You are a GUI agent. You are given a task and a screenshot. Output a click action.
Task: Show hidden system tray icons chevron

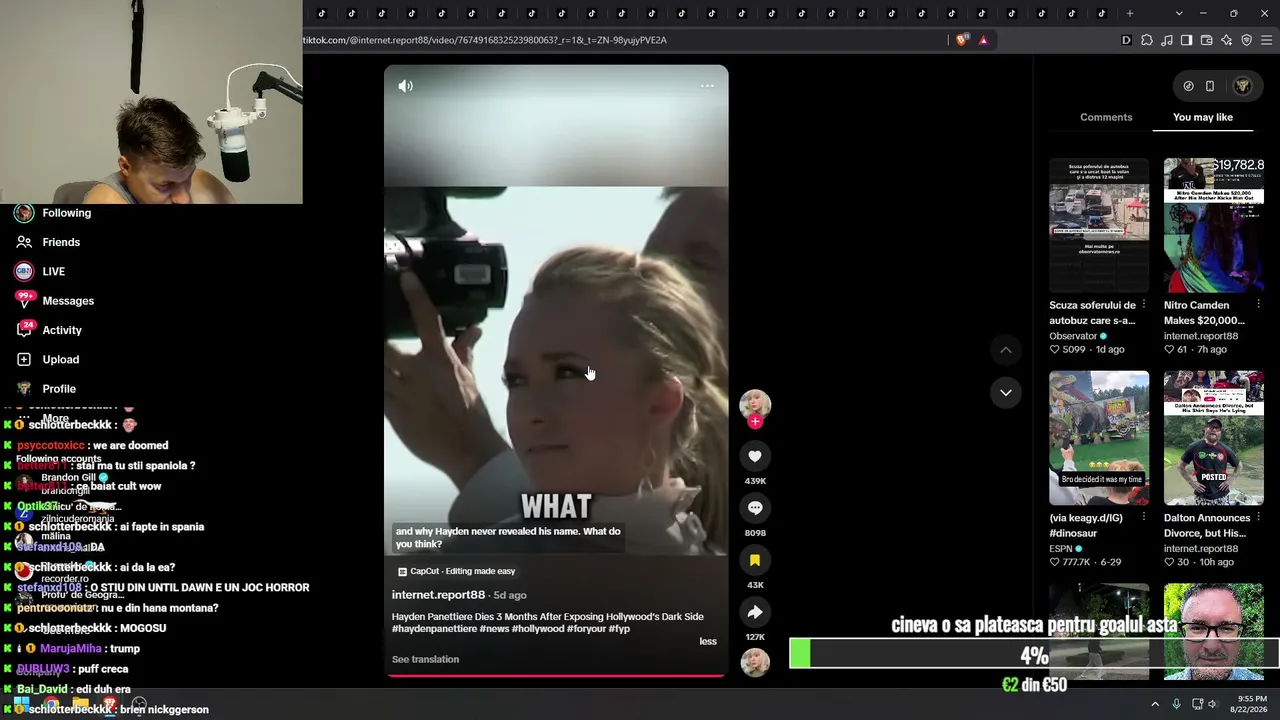[1155, 704]
